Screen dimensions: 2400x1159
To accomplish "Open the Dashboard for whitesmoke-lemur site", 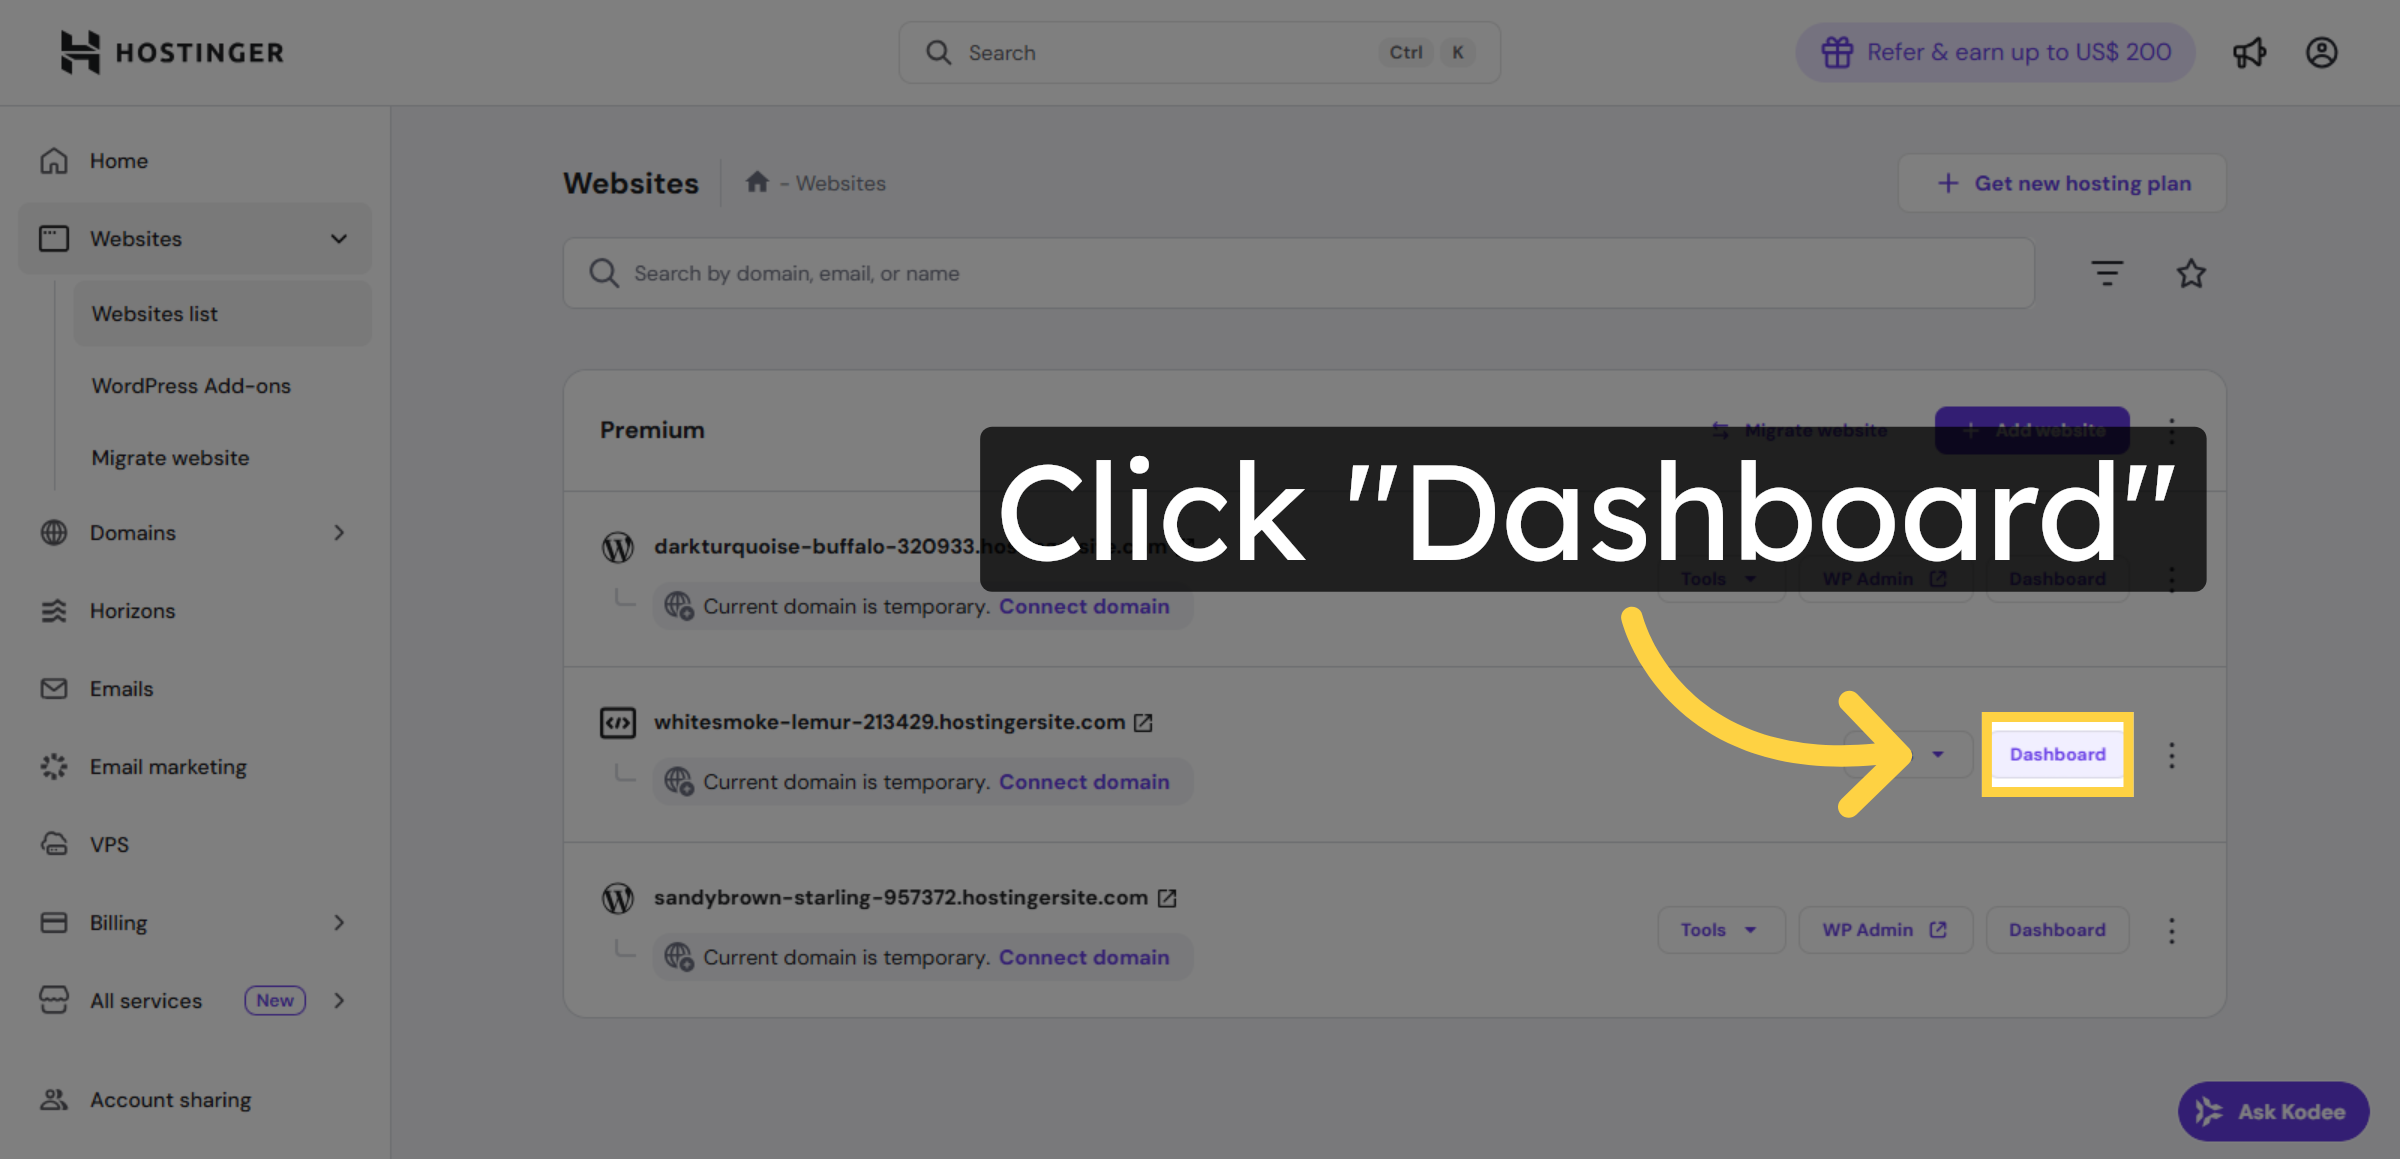I will pyautogui.click(x=2056, y=754).
